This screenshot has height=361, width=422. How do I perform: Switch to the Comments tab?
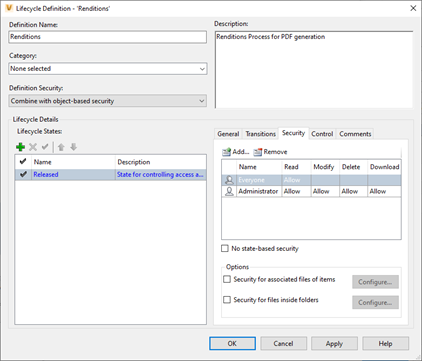click(x=355, y=134)
